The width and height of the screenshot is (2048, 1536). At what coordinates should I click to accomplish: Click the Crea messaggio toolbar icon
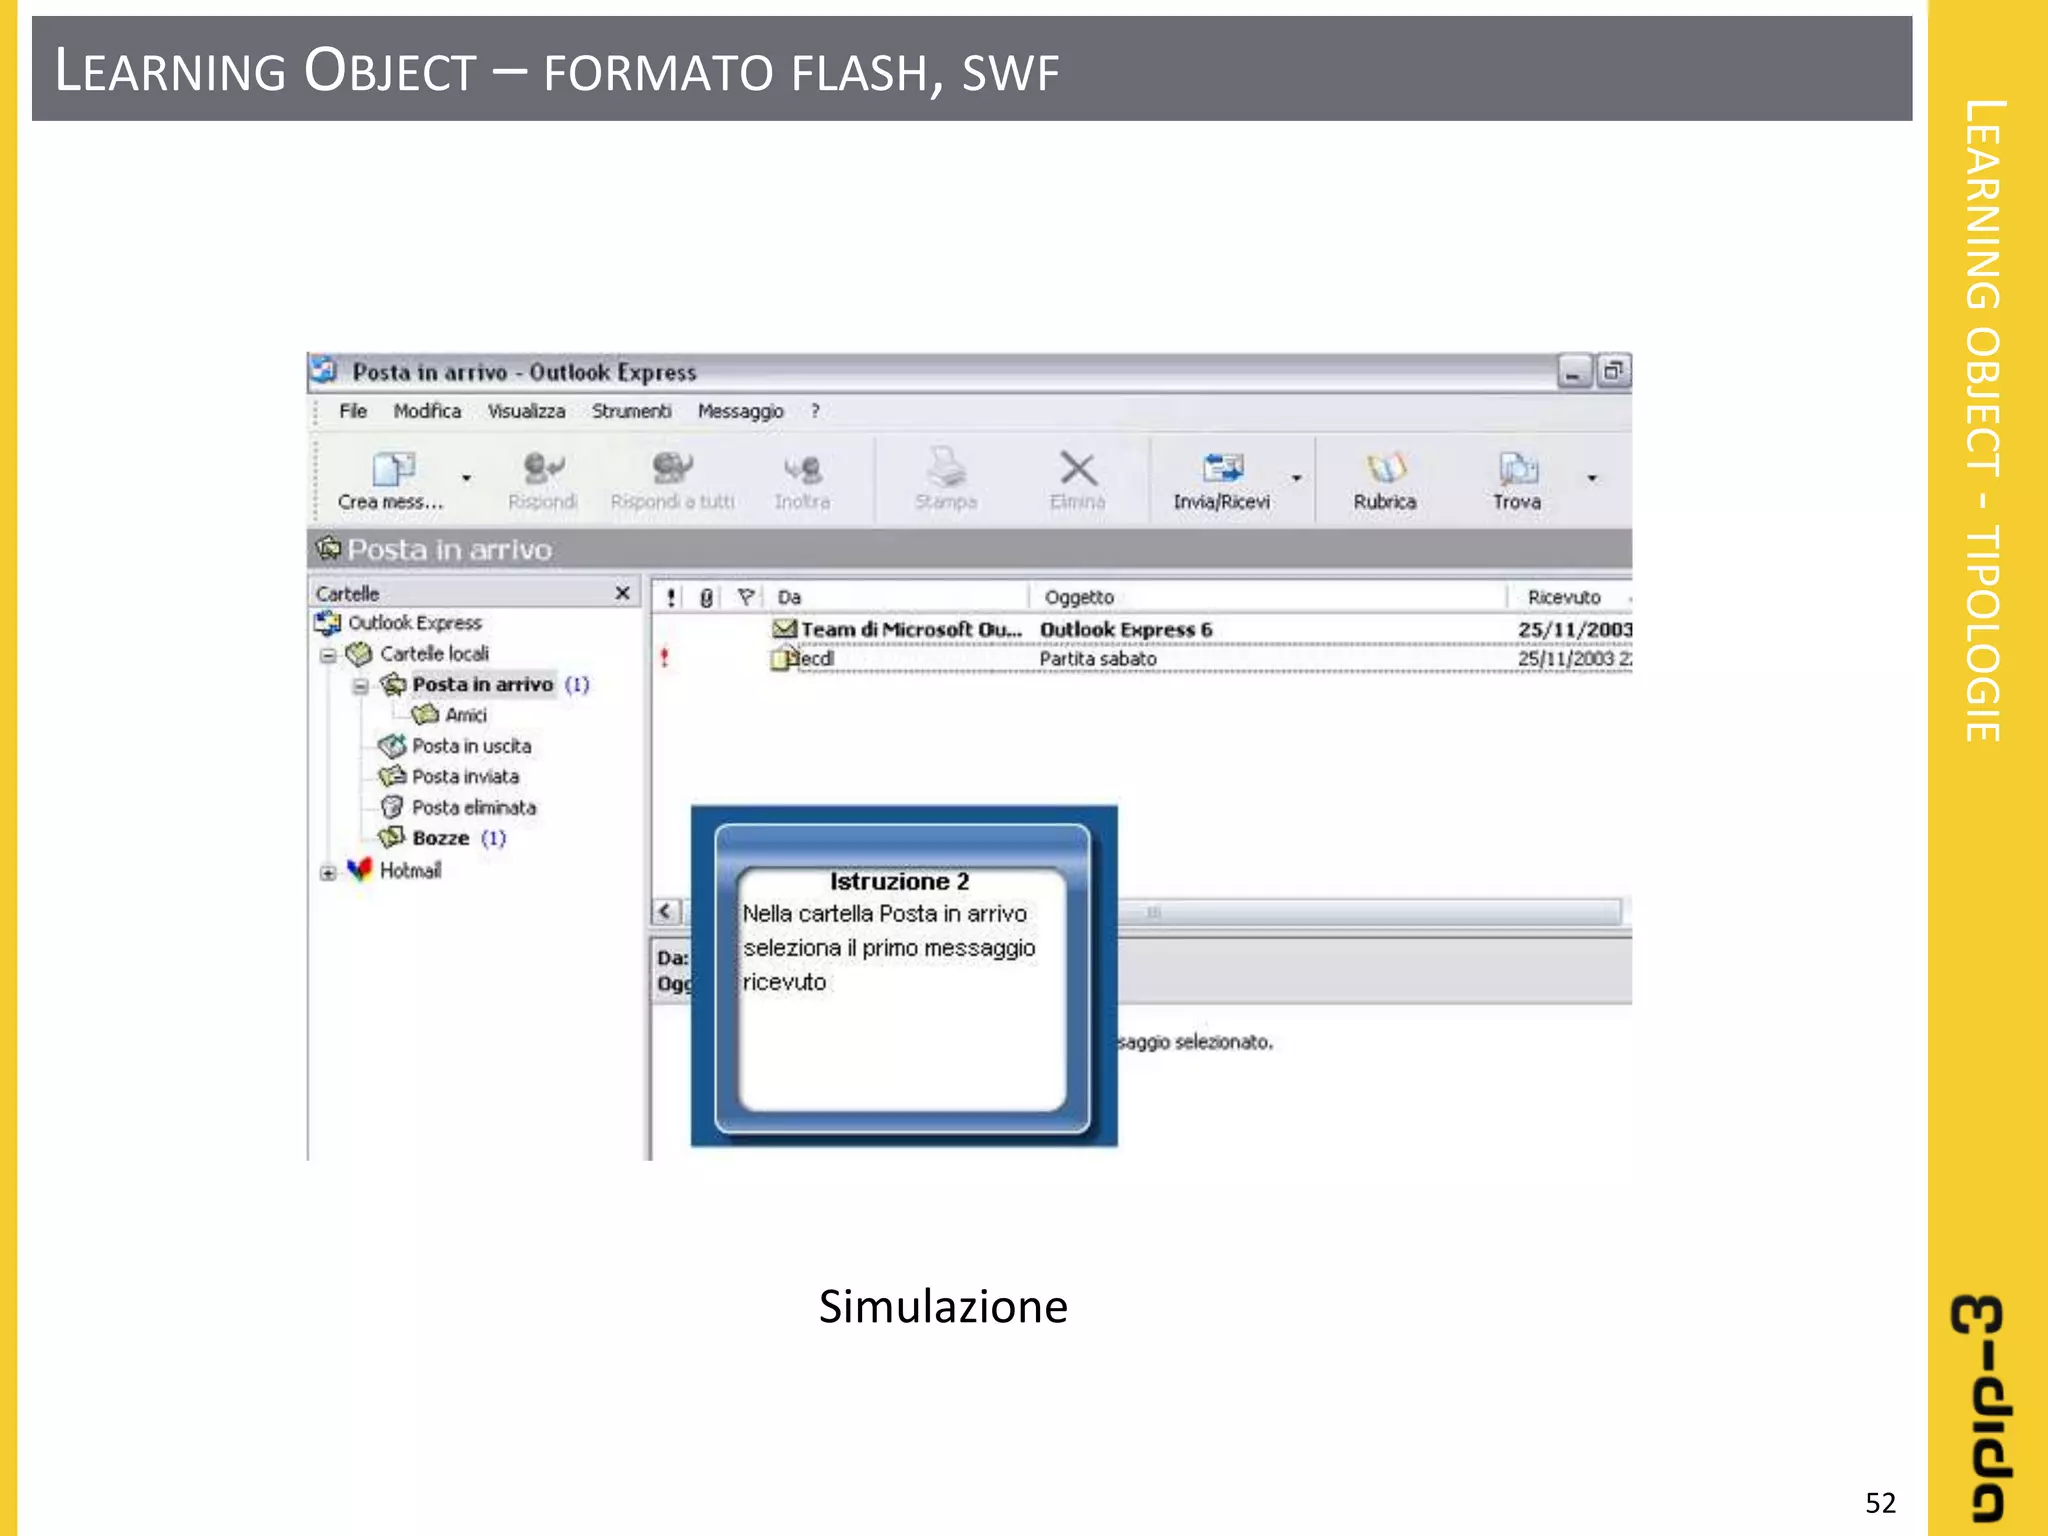392,469
